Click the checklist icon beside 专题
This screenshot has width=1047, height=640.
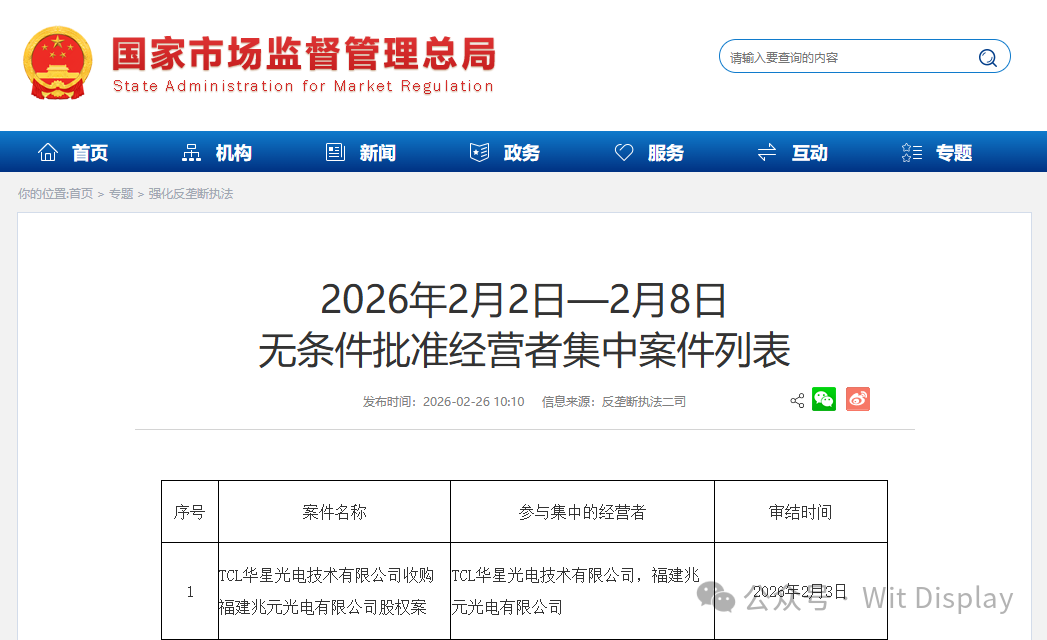pyautogui.click(x=910, y=151)
